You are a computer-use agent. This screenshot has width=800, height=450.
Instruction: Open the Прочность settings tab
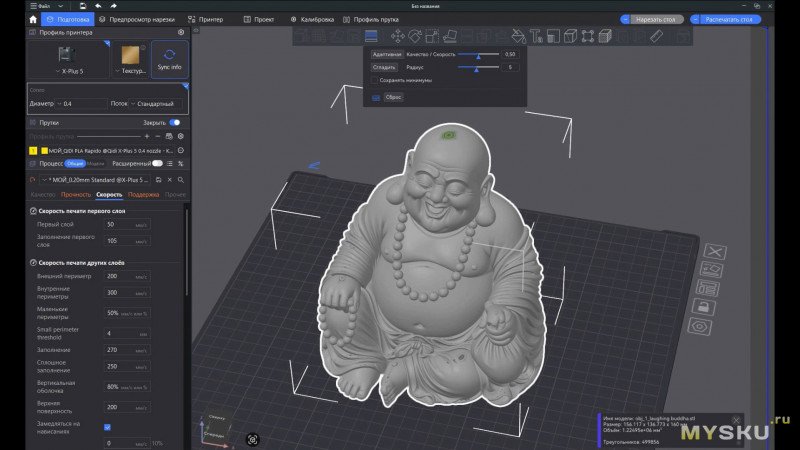(76, 194)
